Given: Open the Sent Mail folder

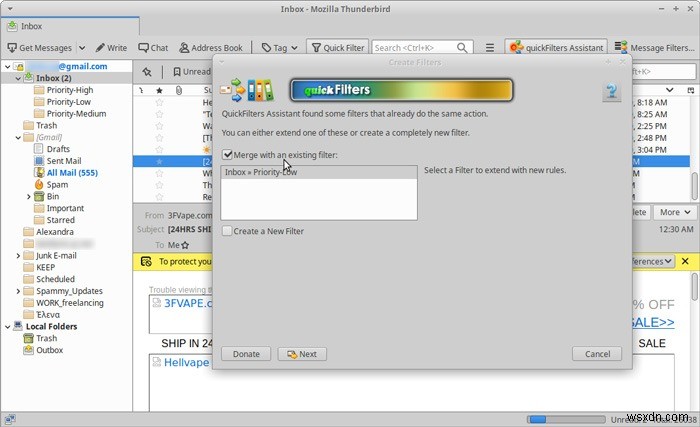Looking at the screenshot, I should tap(64, 161).
